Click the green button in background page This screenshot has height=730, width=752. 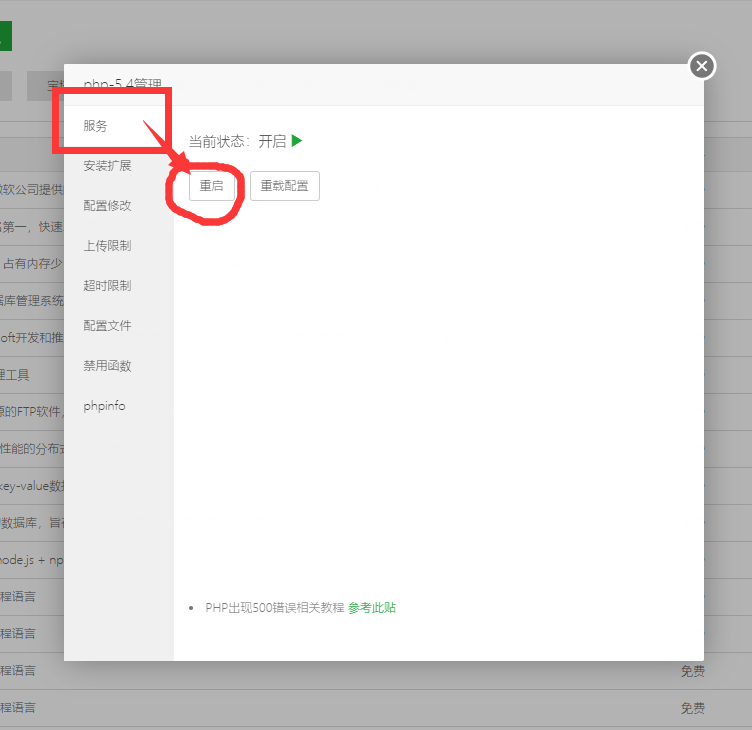pyautogui.click(x=6, y=36)
